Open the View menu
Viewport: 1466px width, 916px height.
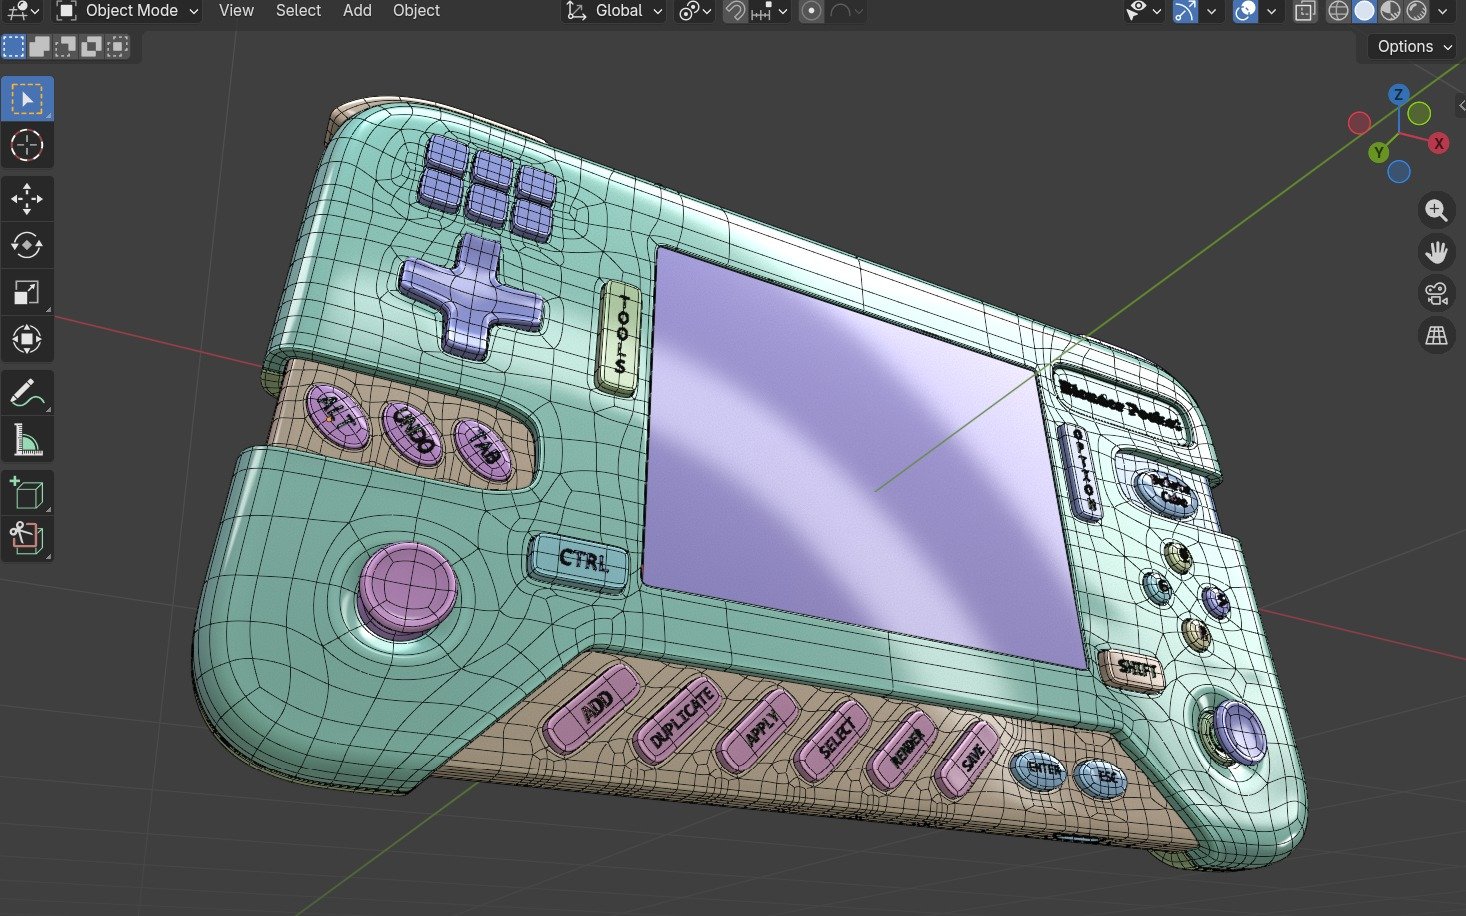[x=236, y=11]
